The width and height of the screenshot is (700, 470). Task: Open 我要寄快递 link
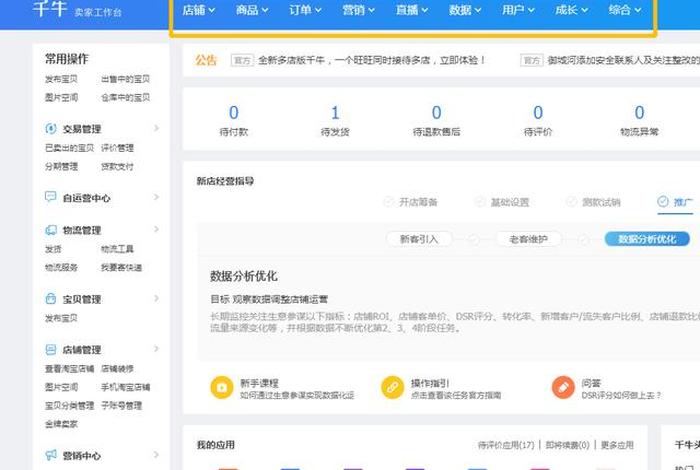(121, 267)
